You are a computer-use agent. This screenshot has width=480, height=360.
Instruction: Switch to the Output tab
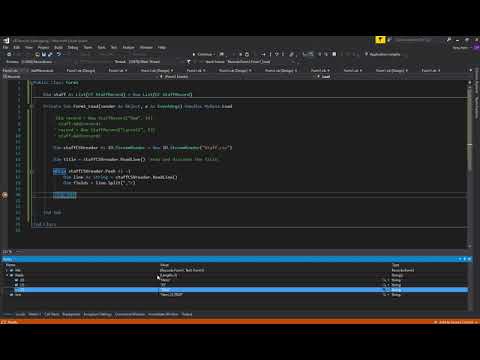tap(187, 314)
